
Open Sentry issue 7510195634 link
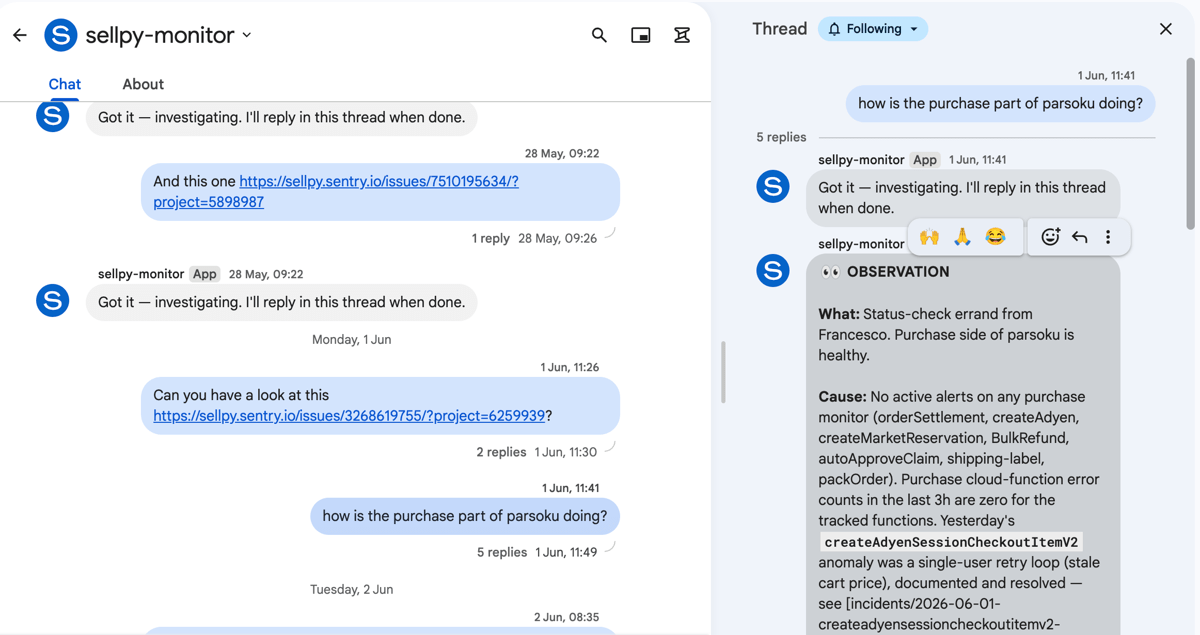(x=336, y=191)
